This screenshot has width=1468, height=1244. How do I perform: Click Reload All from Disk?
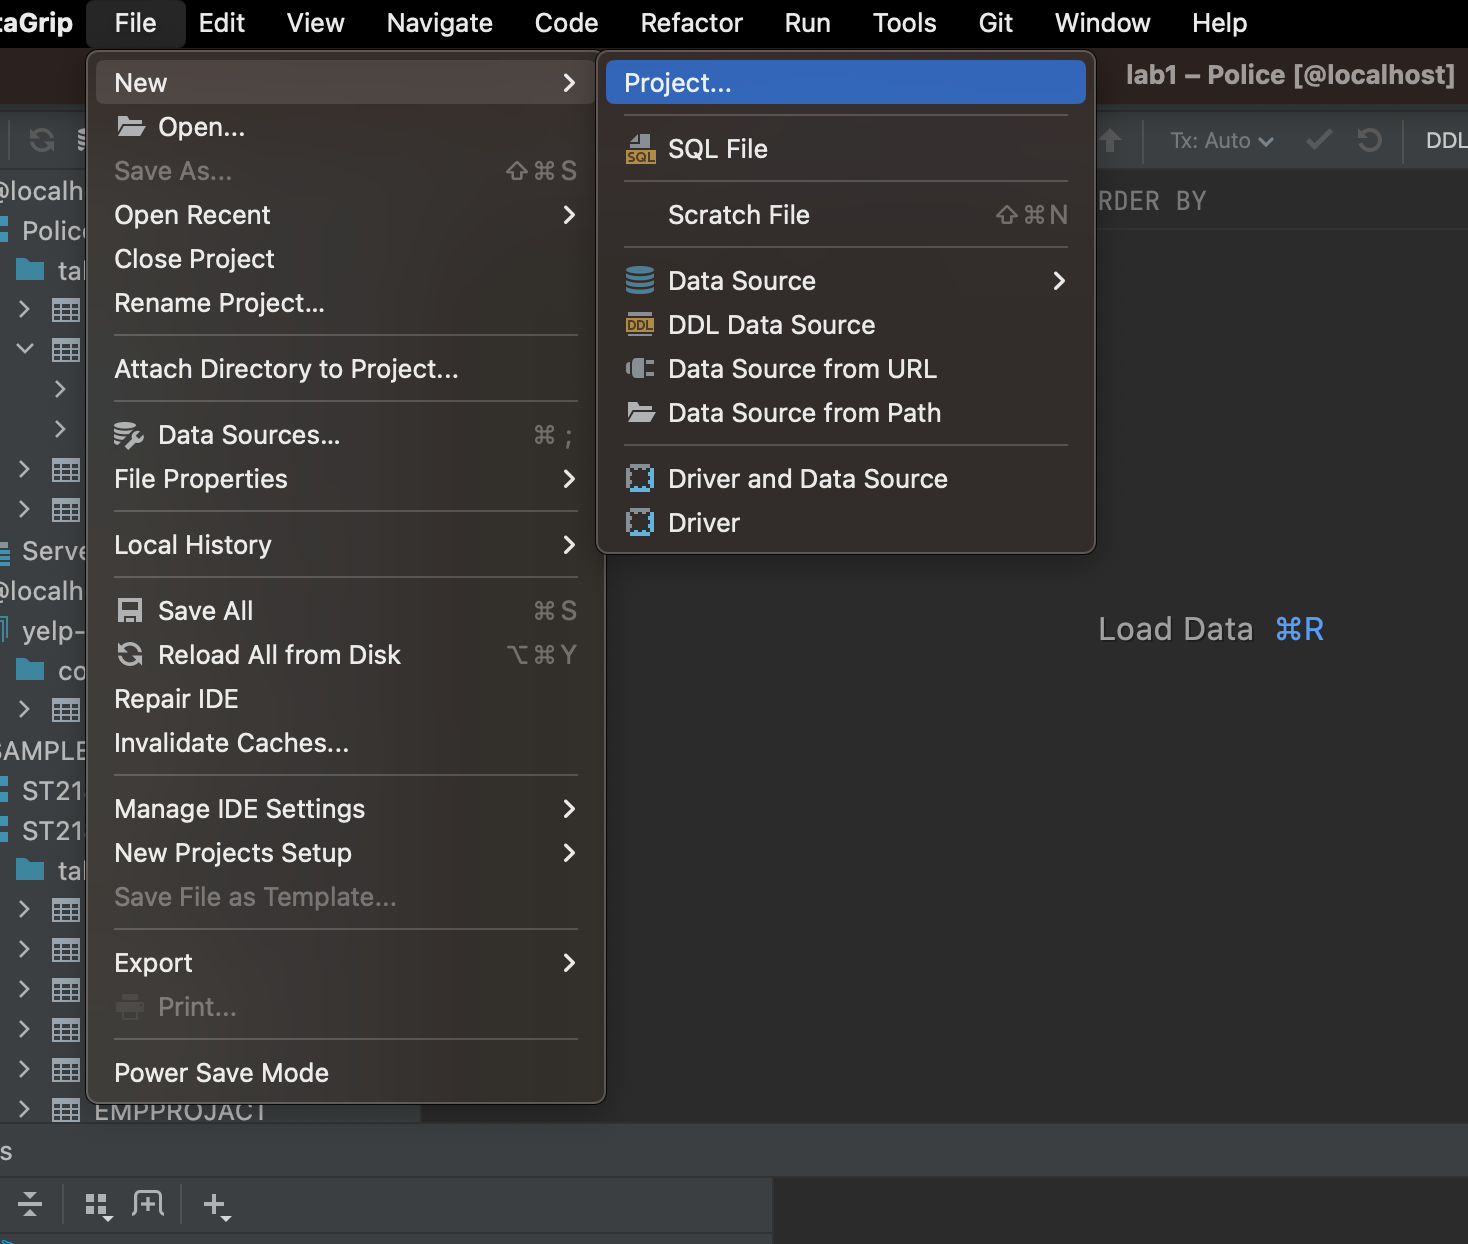[x=346, y=655]
